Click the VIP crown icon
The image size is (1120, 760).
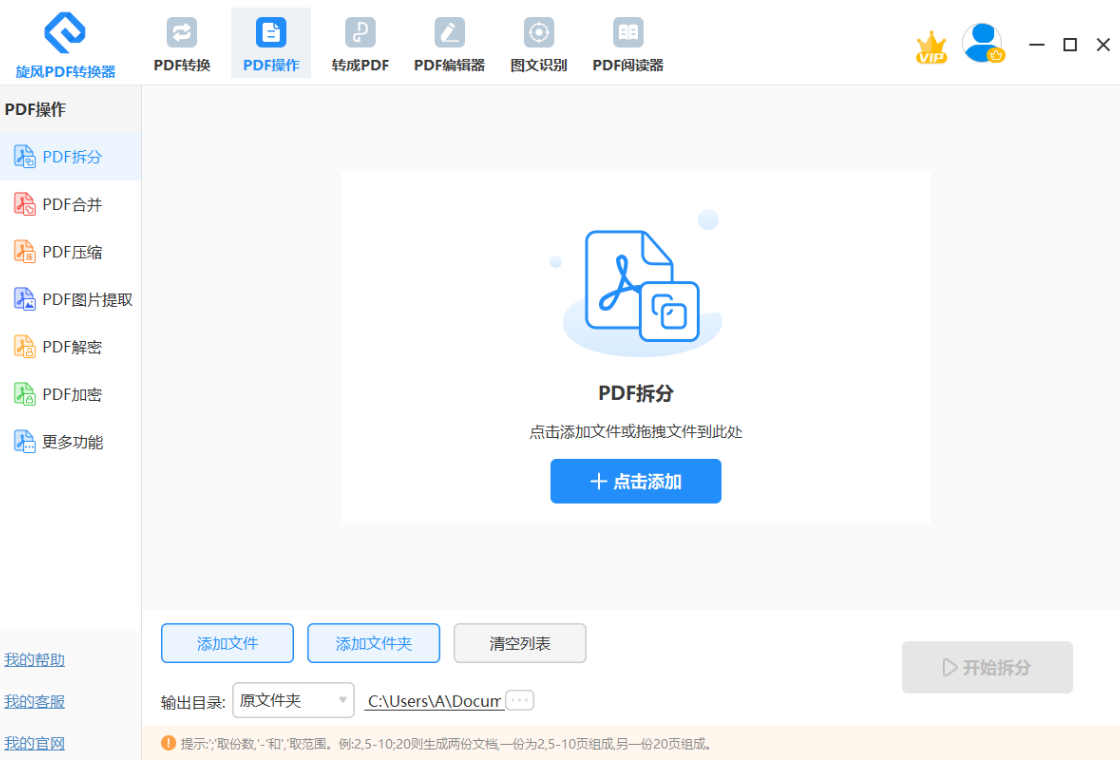pyautogui.click(x=931, y=47)
